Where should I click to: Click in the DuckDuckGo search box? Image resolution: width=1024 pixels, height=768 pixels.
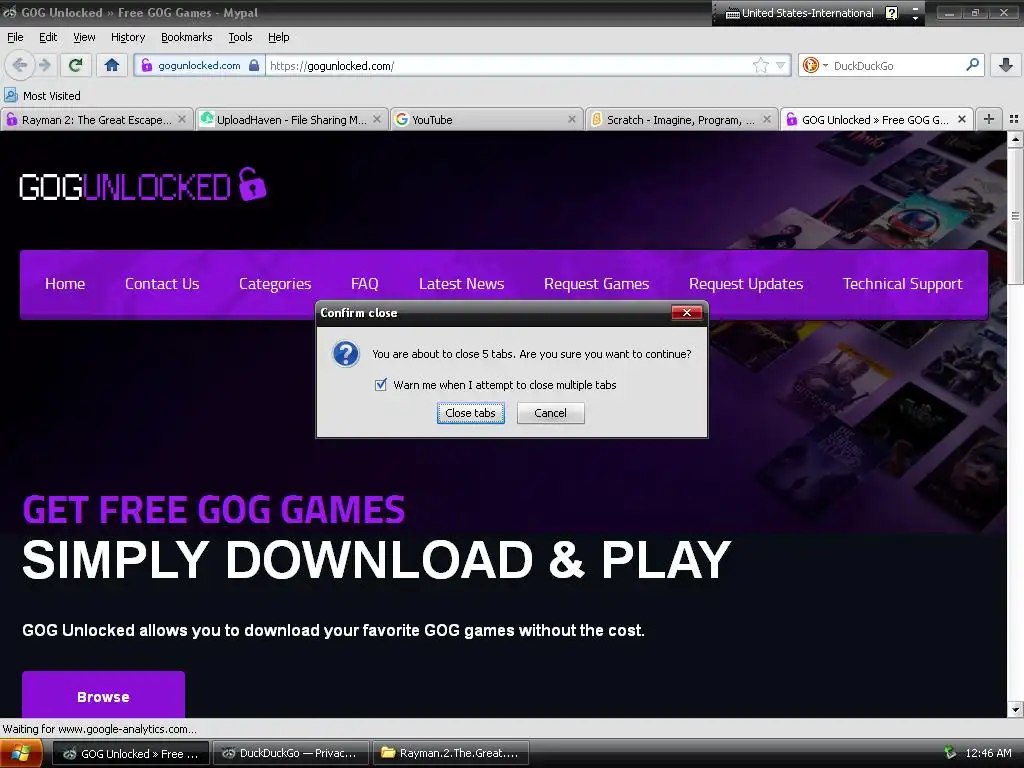(x=896, y=65)
